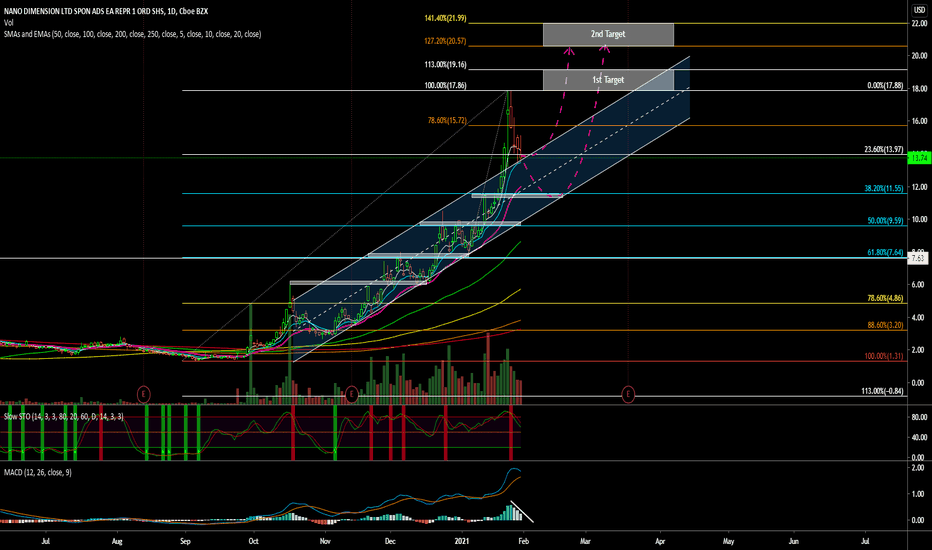The image size is (932, 550).
Task: Click the 23.60%(13.97) retracement label
Action: [884, 150]
